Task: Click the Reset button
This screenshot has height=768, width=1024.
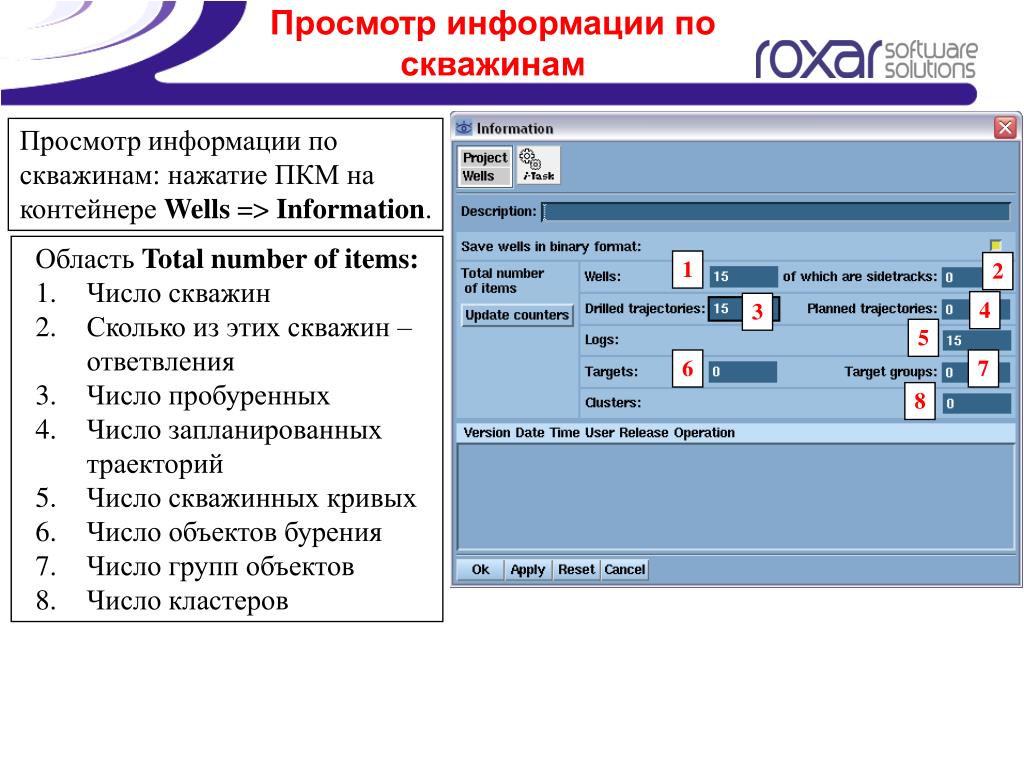Action: point(576,569)
